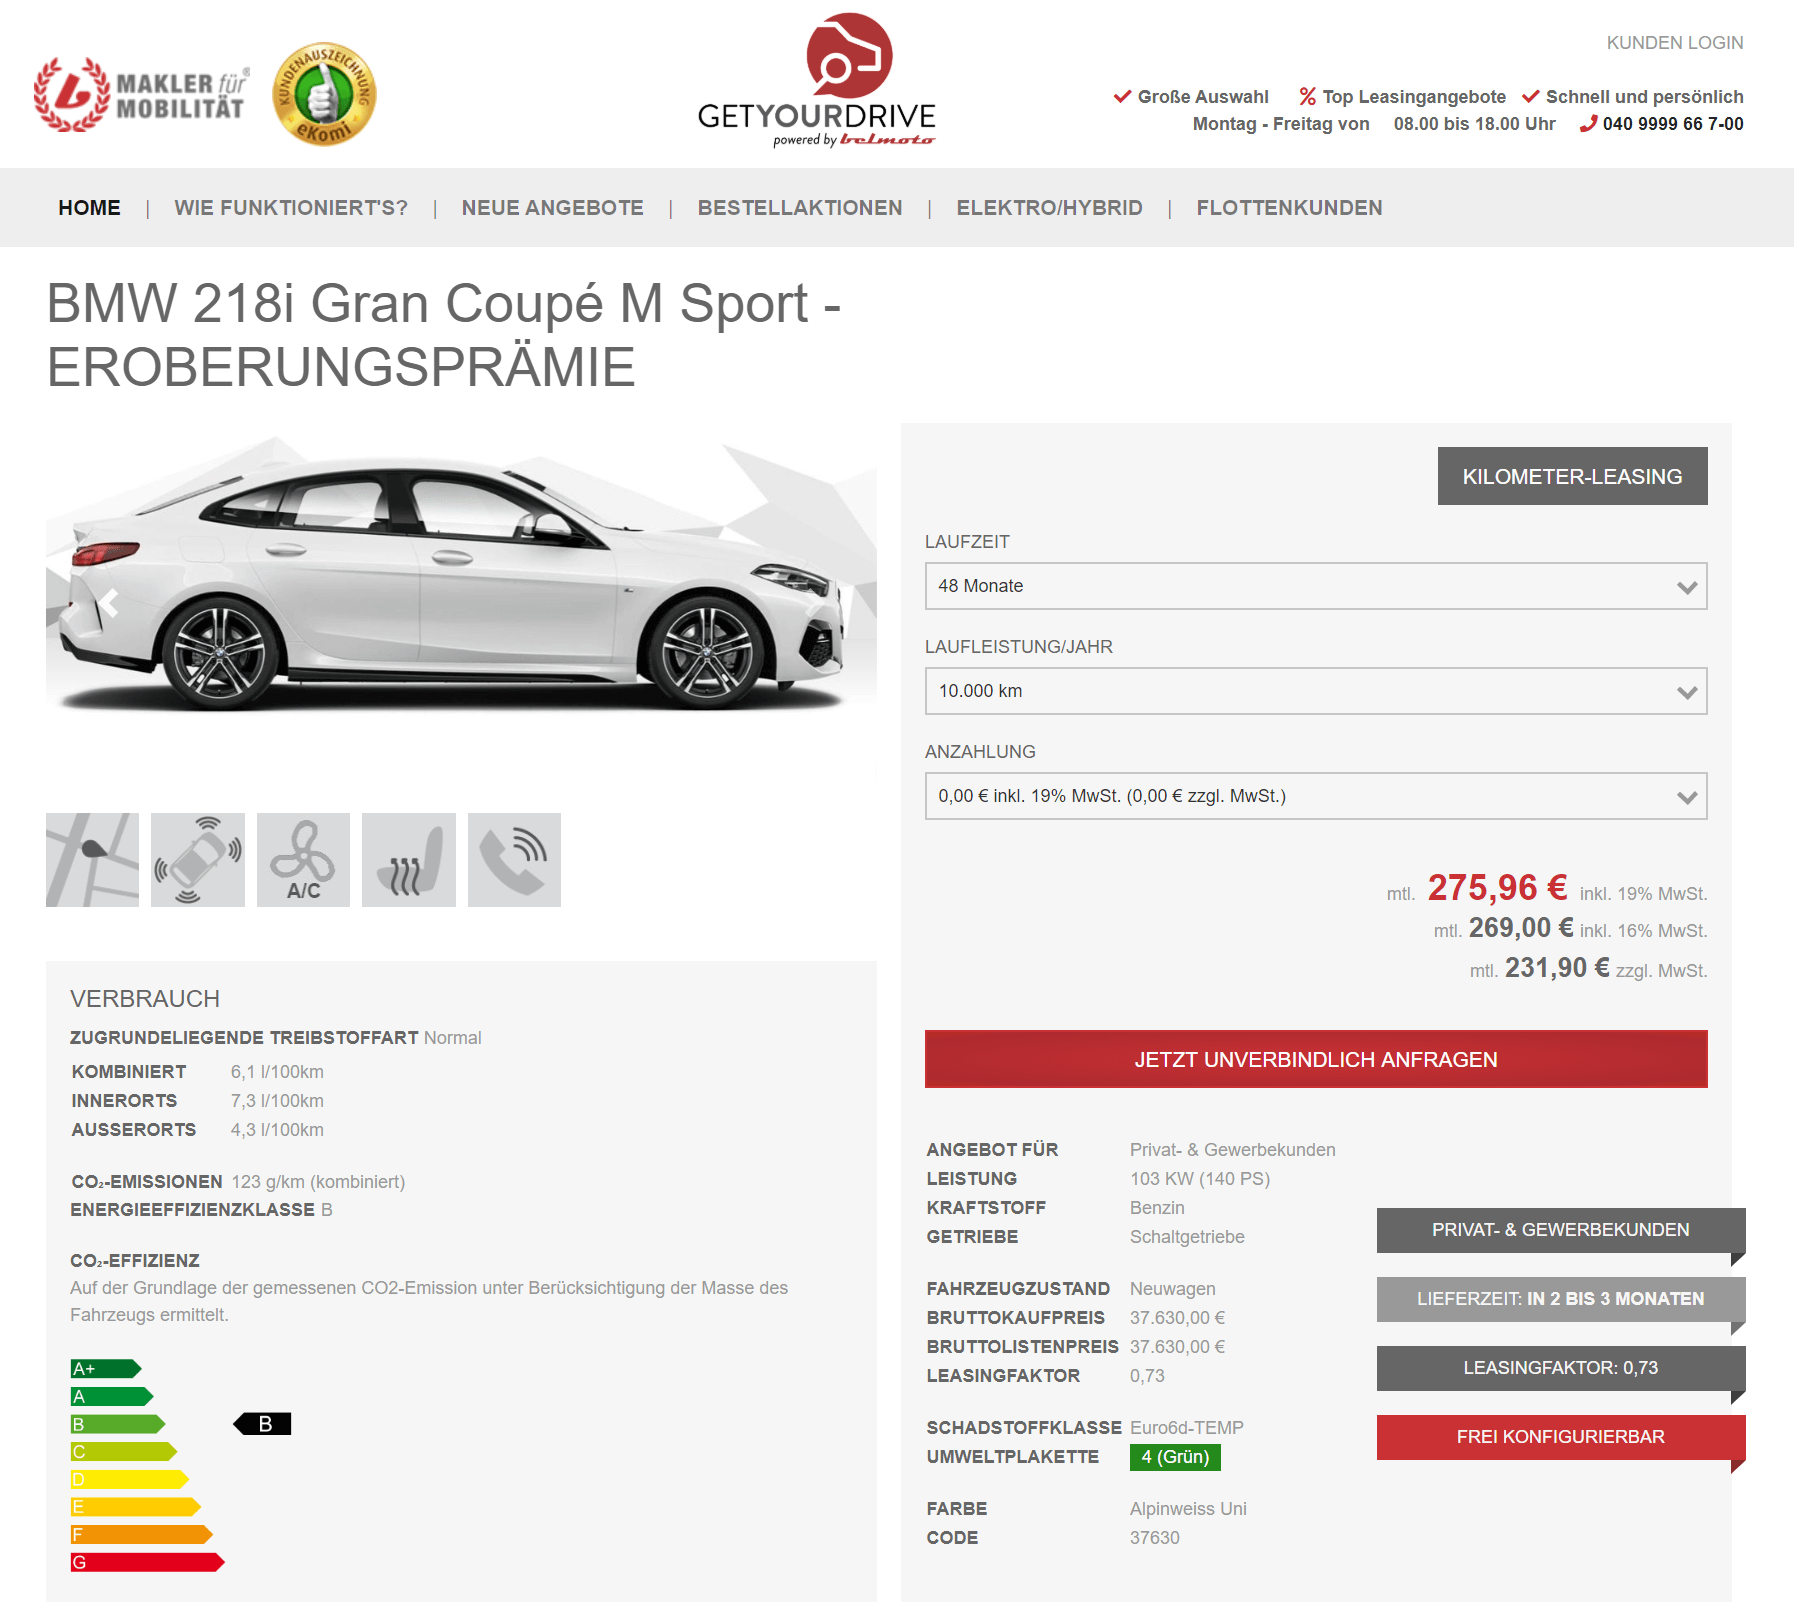This screenshot has width=1794, height=1615.
Task: Click the code value 37630
Action: coord(1155,1538)
